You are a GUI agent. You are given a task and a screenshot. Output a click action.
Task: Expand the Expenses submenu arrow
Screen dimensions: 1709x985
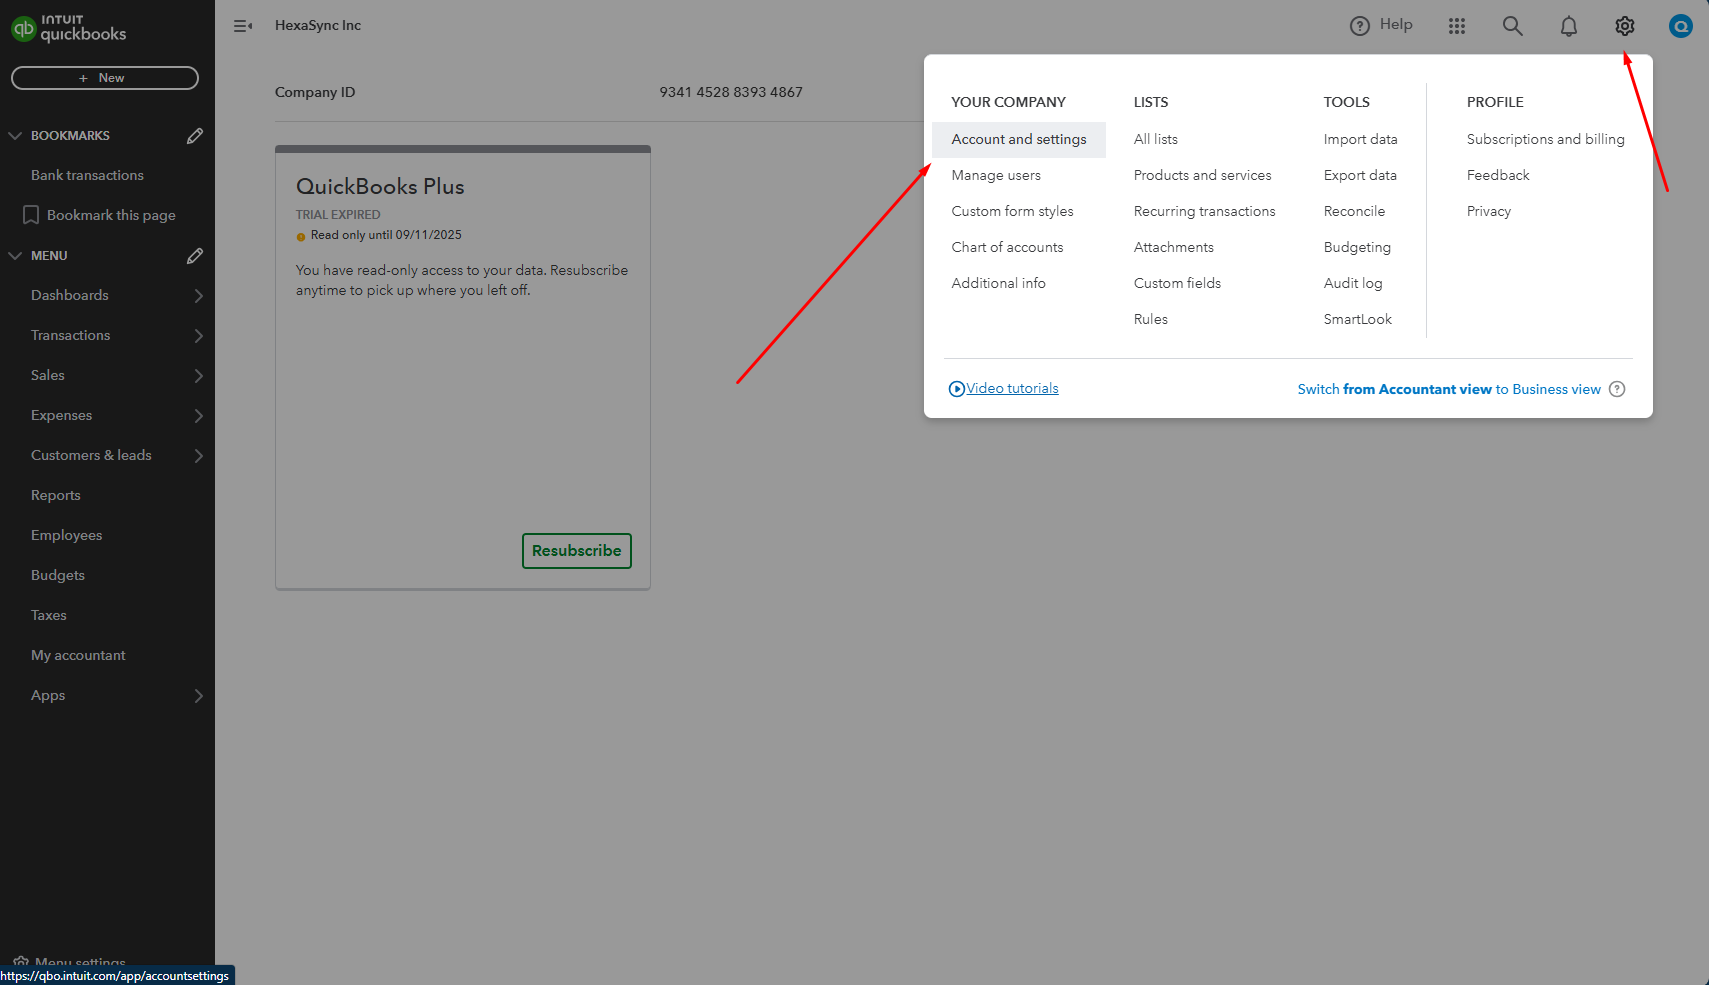tap(198, 415)
